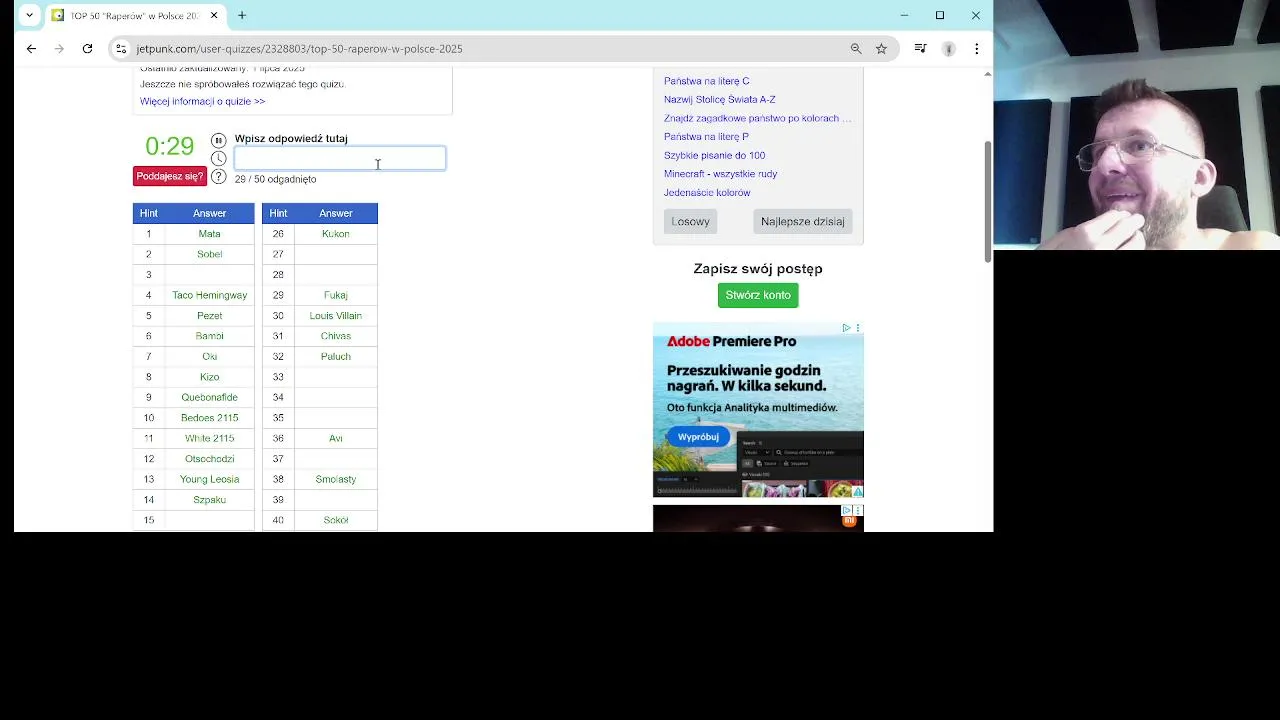1280x720 pixels.
Task: Click the Mata answer cell
Action: (209, 234)
